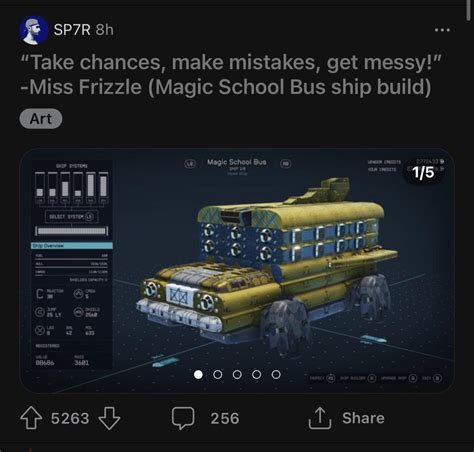Viewport: 474px width, 452px height.
Task: Select the Art flair tag
Action: [x=41, y=119]
